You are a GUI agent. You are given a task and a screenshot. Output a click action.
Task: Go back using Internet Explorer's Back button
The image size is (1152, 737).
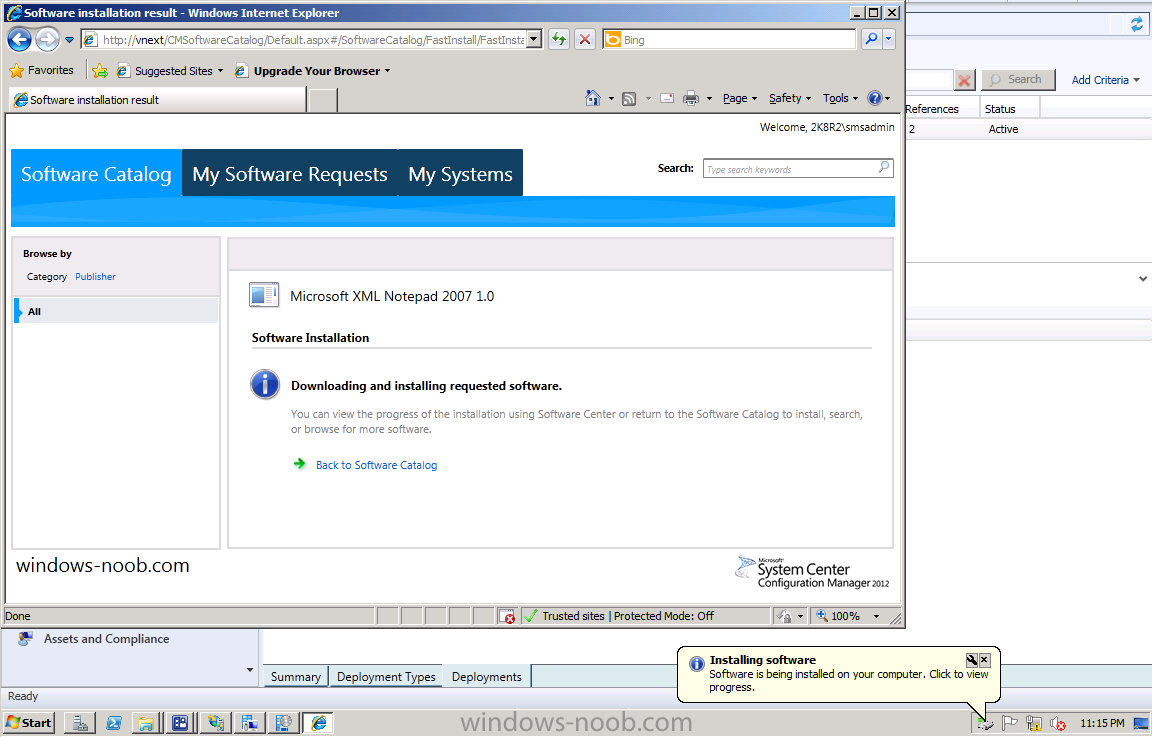pyautogui.click(x=19, y=40)
